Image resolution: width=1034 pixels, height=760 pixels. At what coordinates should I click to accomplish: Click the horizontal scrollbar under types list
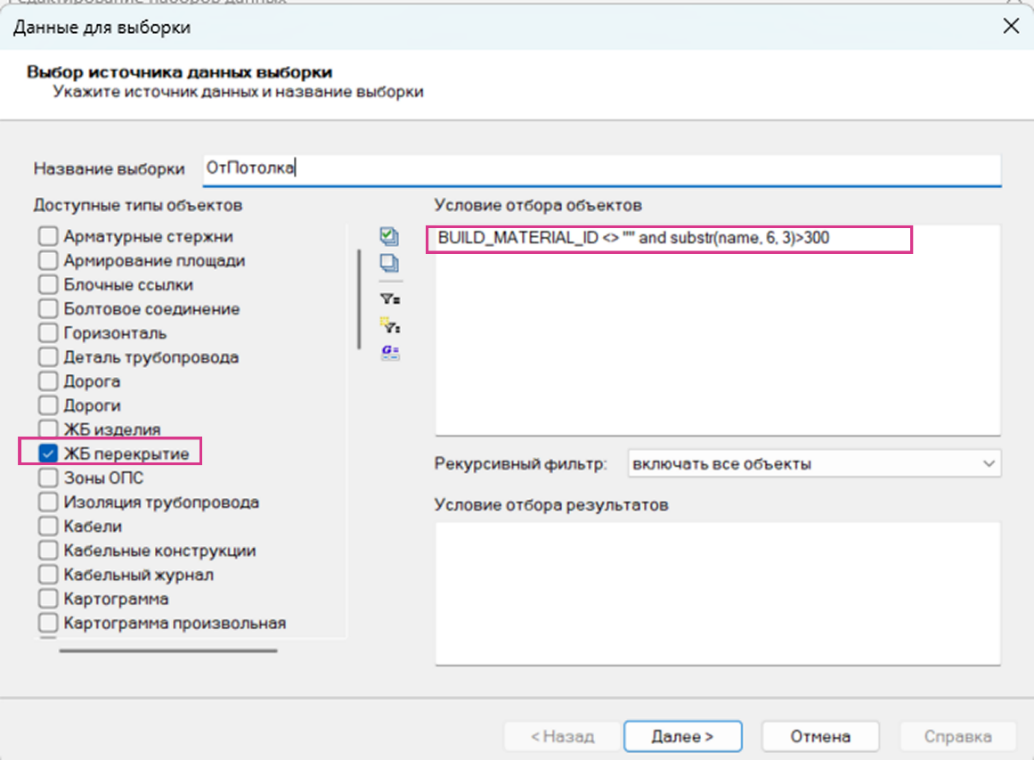pos(168,650)
